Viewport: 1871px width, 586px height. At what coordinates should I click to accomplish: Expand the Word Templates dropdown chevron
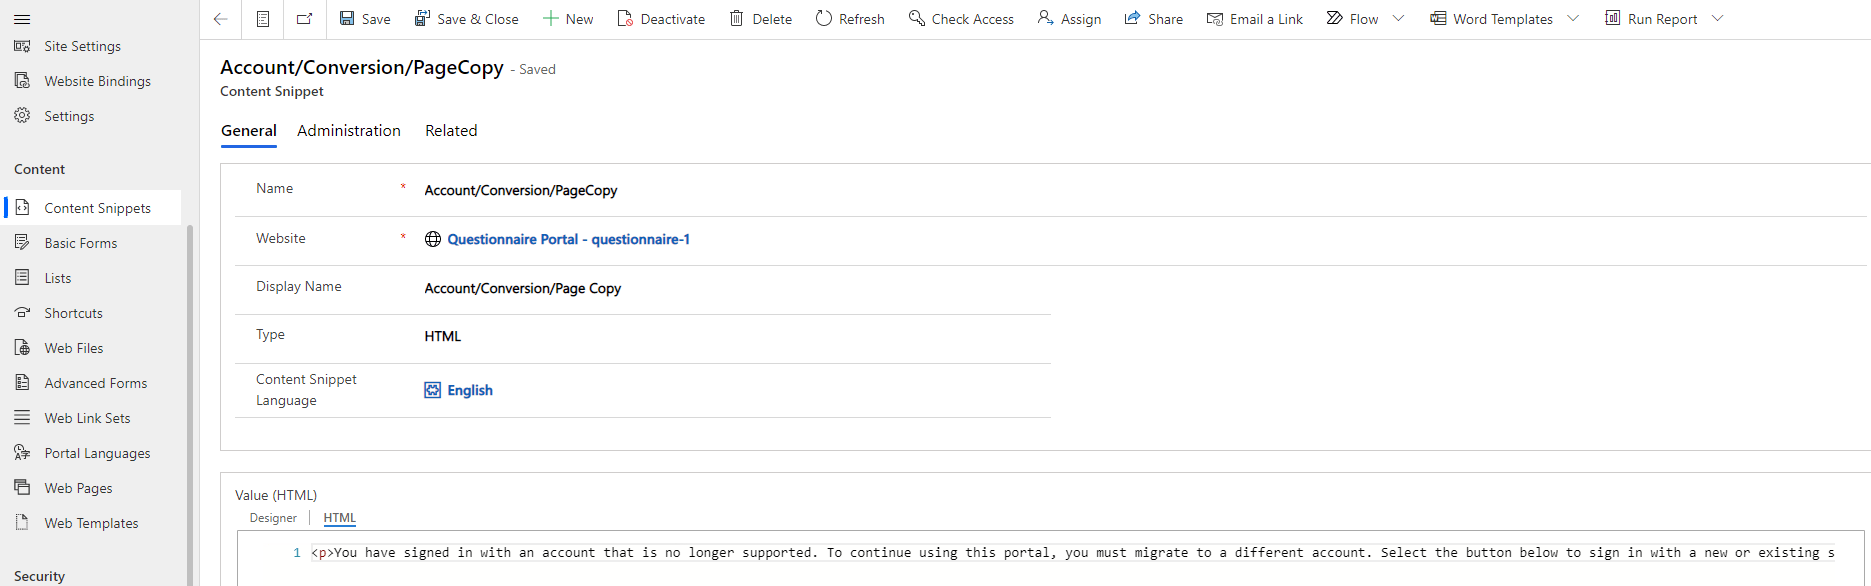click(1573, 19)
